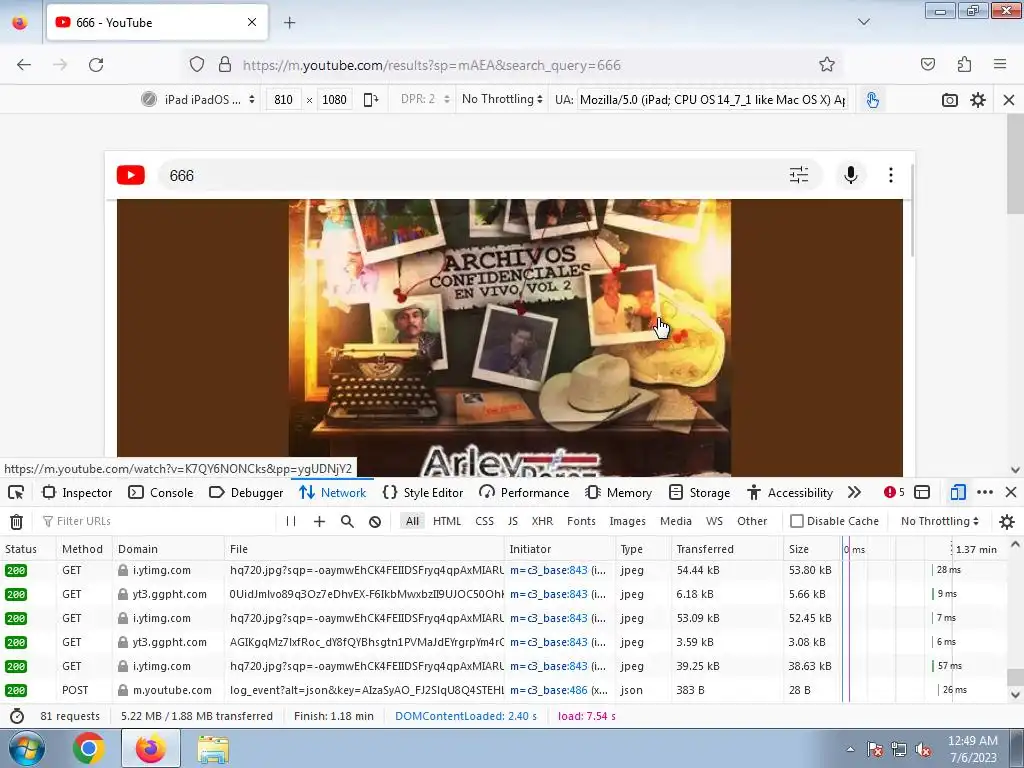The width and height of the screenshot is (1024, 768).
Task: Click the YouTube logo icon
Action: (131, 175)
